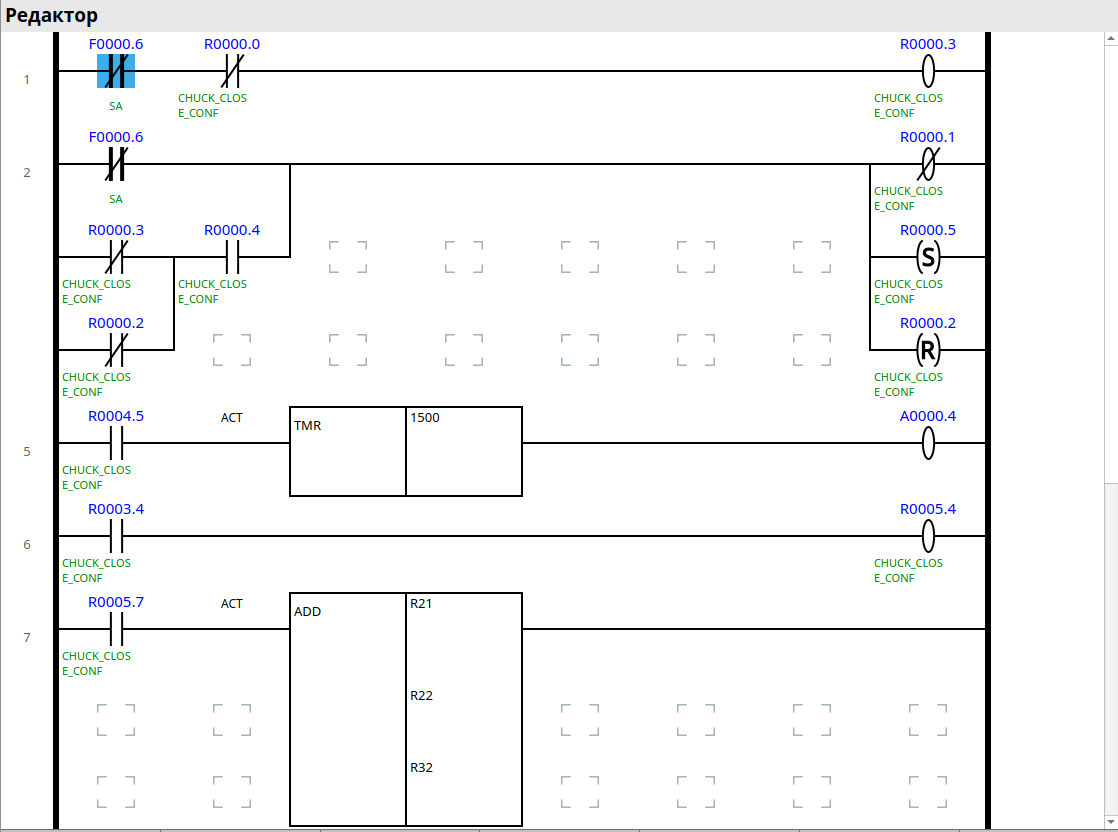This screenshot has width=1118, height=832.
Task: Select the TMR function block
Action: [x=347, y=451]
